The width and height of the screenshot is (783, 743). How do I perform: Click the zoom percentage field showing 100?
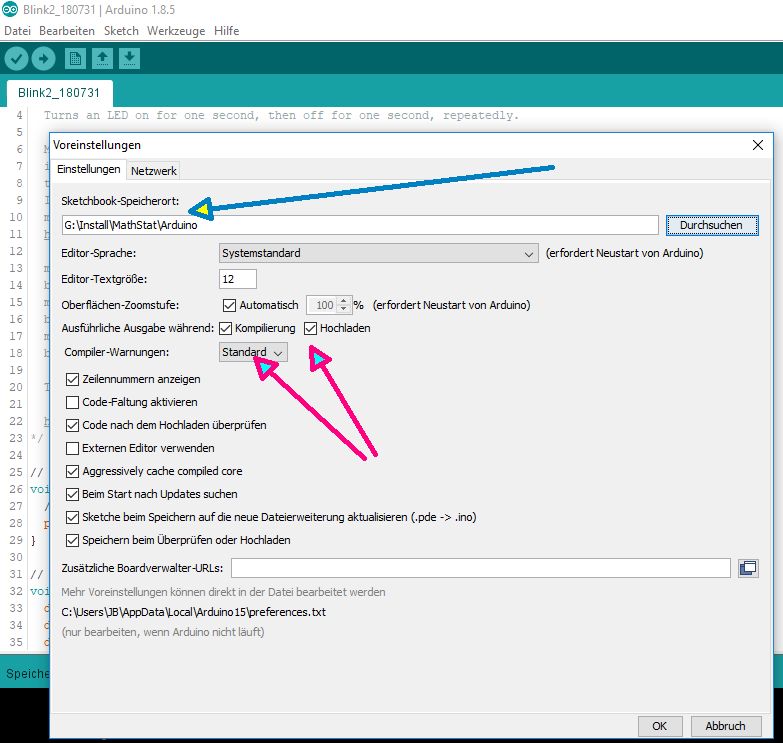[323, 305]
